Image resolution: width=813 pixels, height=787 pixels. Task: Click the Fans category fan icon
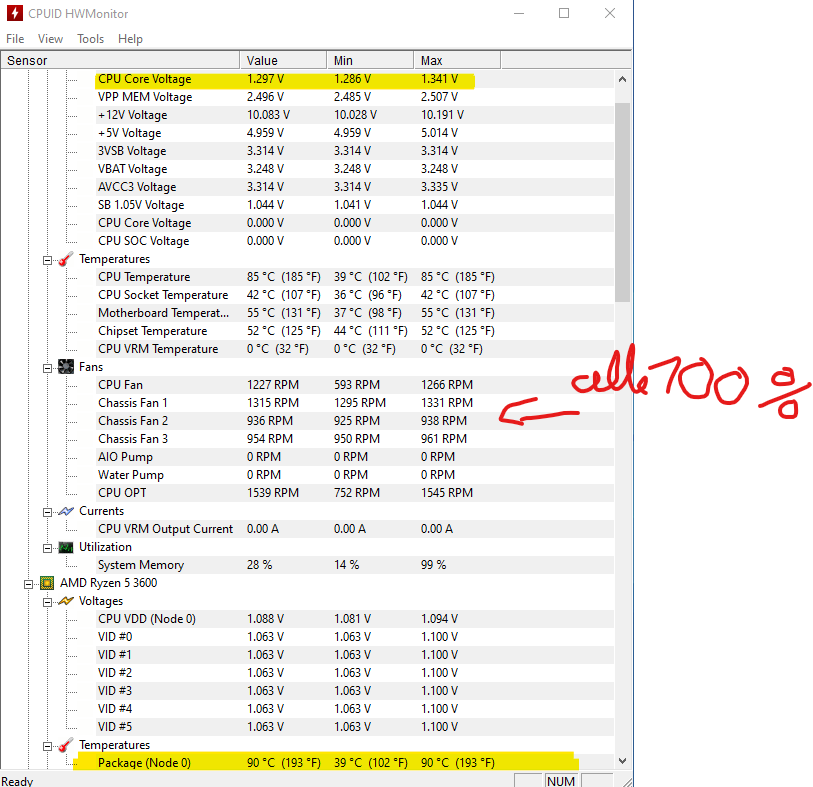pyautogui.click(x=66, y=367)
